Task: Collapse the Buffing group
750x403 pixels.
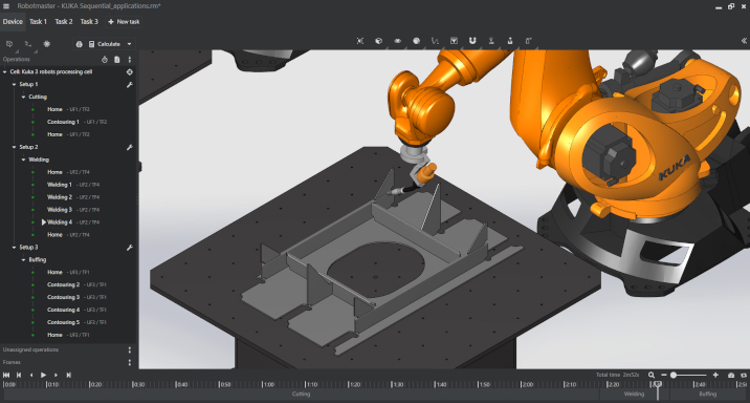Action: pyautogui.click(x=23, y=260)
